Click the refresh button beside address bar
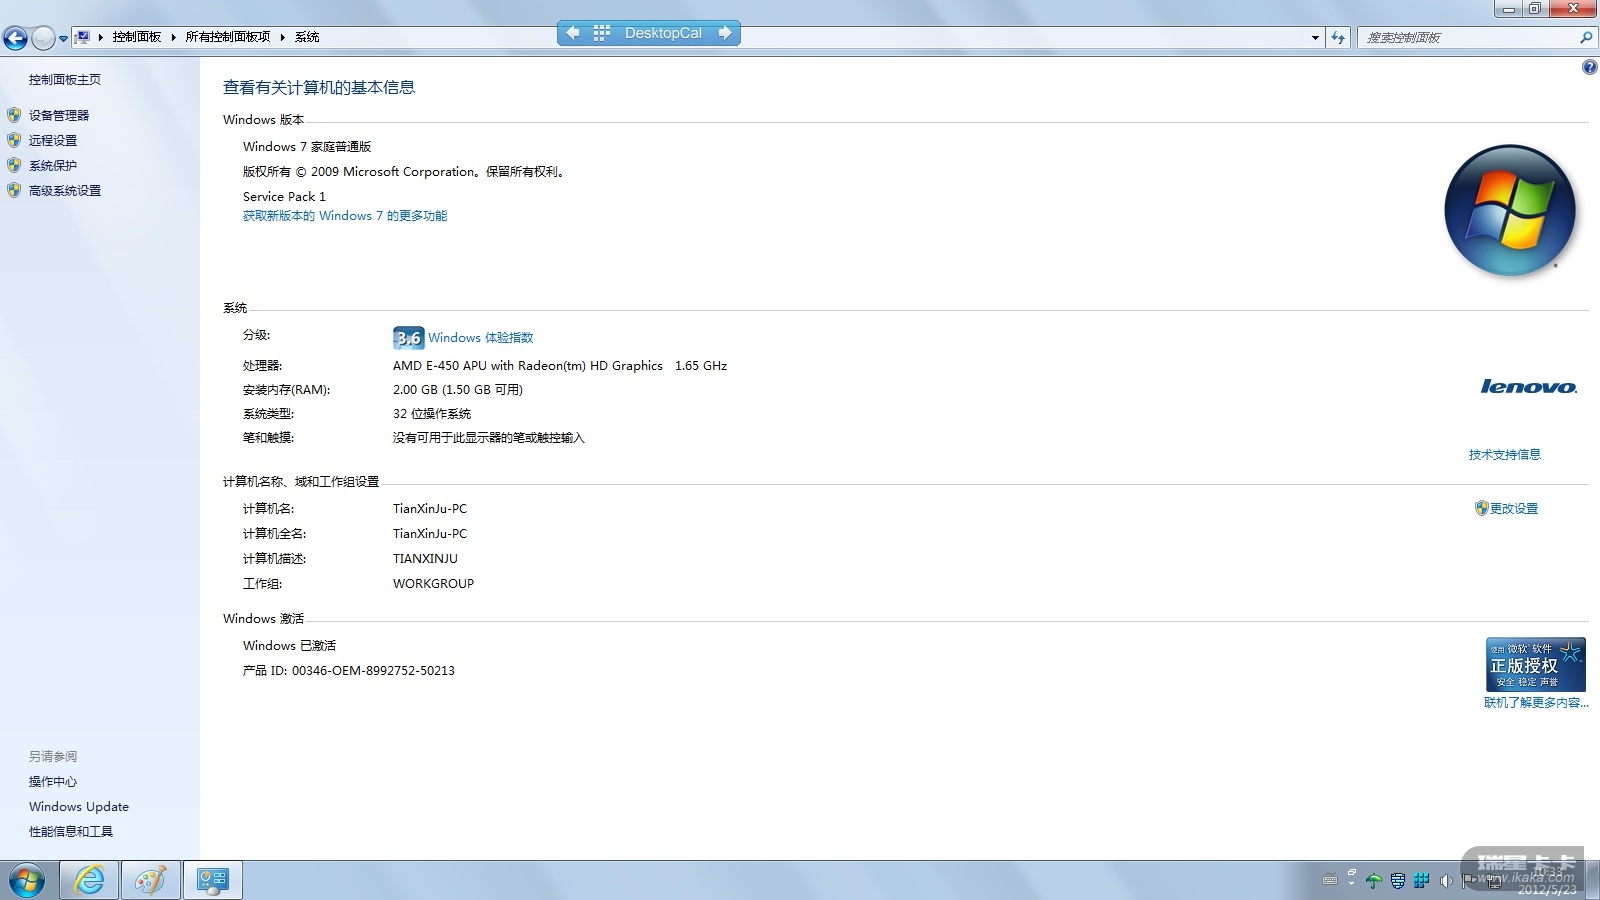The height and width of the screenshot is (900, 1600). coord(1338,38)
